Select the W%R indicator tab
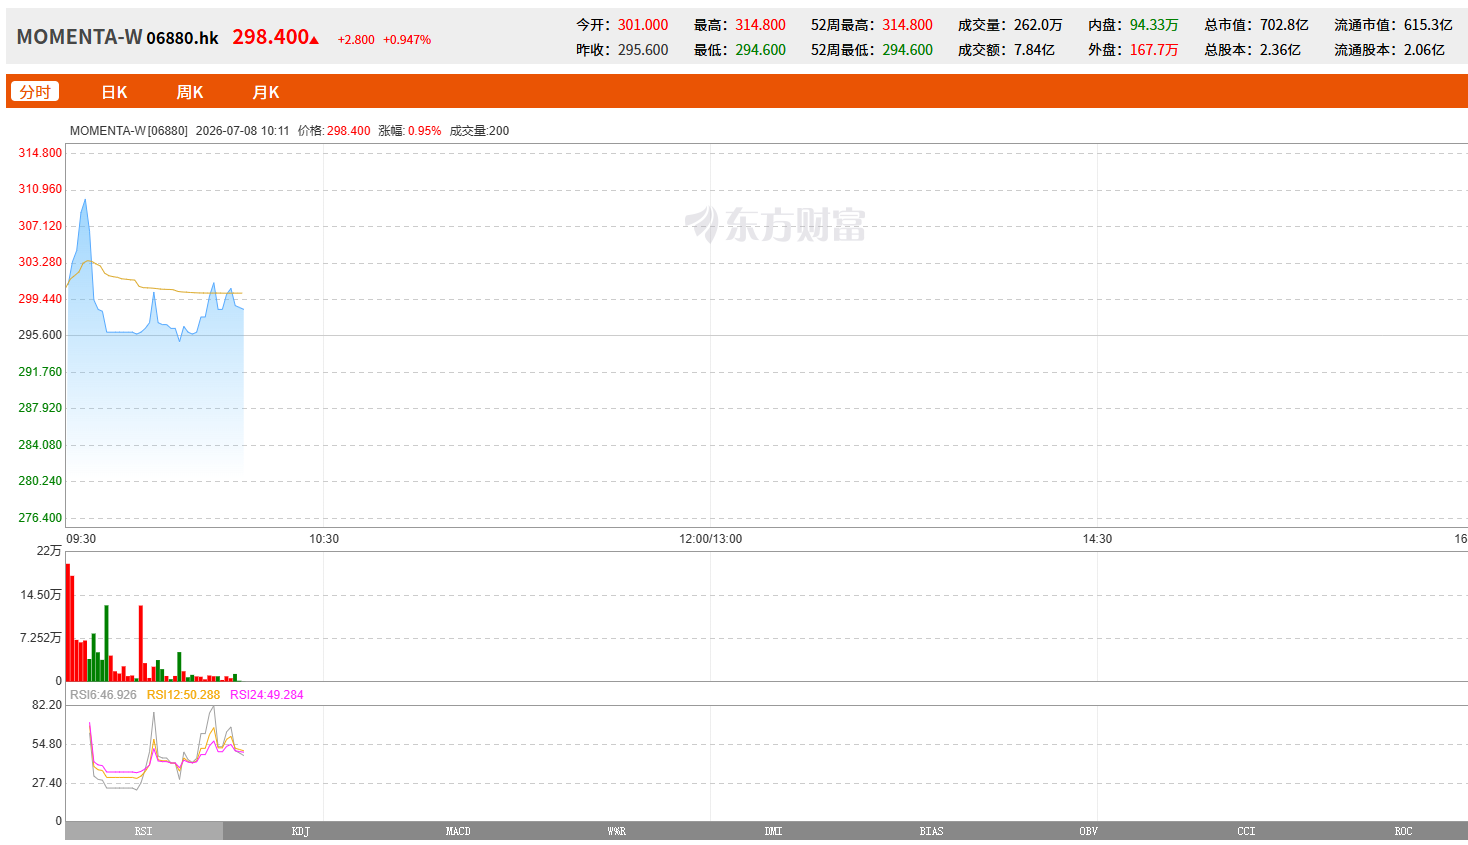The height and width of the screenshot is (845, 1468). 616,831
